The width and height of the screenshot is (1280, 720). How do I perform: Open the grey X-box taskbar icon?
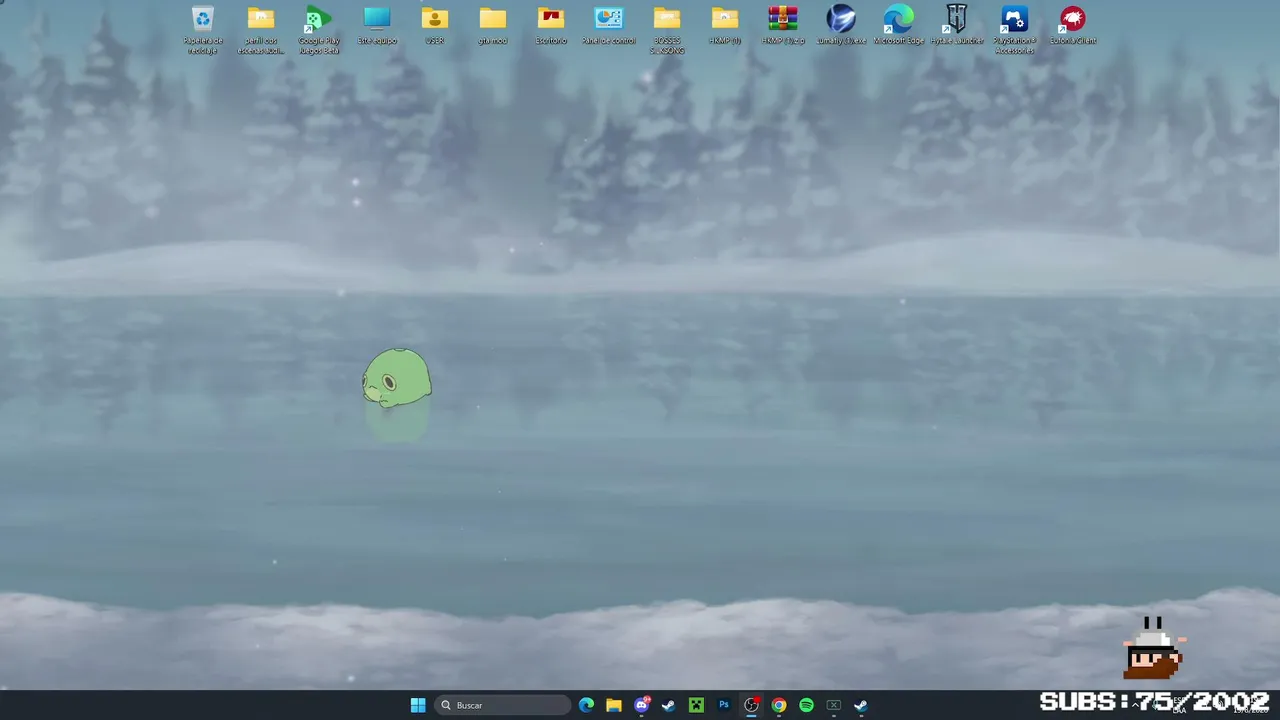click(834, 705)
